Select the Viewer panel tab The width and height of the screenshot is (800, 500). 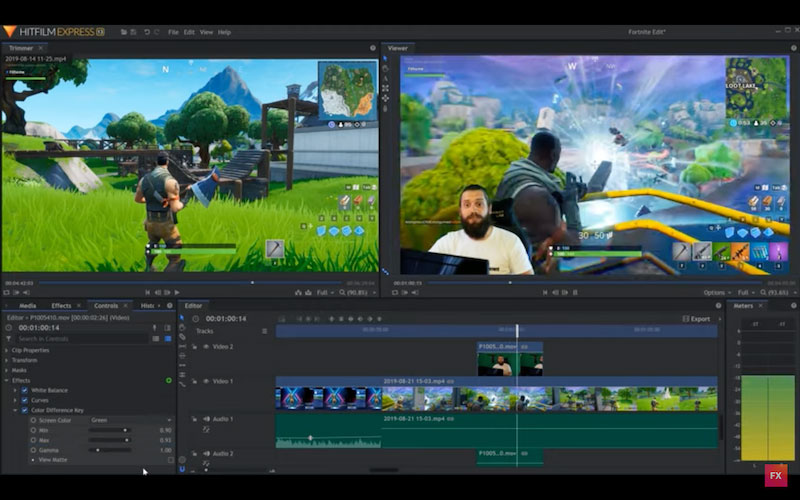pyautogui.click(x=397, y=48)
